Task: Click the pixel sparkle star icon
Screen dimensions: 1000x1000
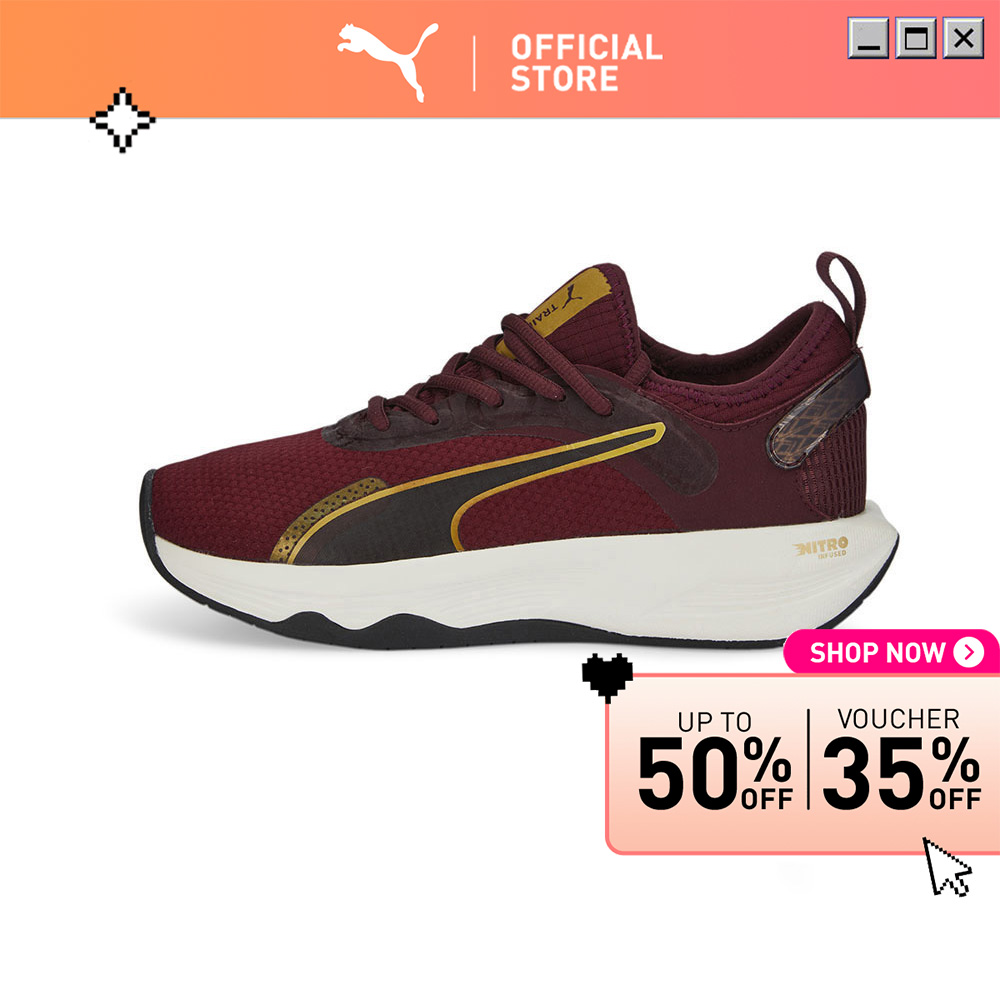Action: (x=122, y=120)
